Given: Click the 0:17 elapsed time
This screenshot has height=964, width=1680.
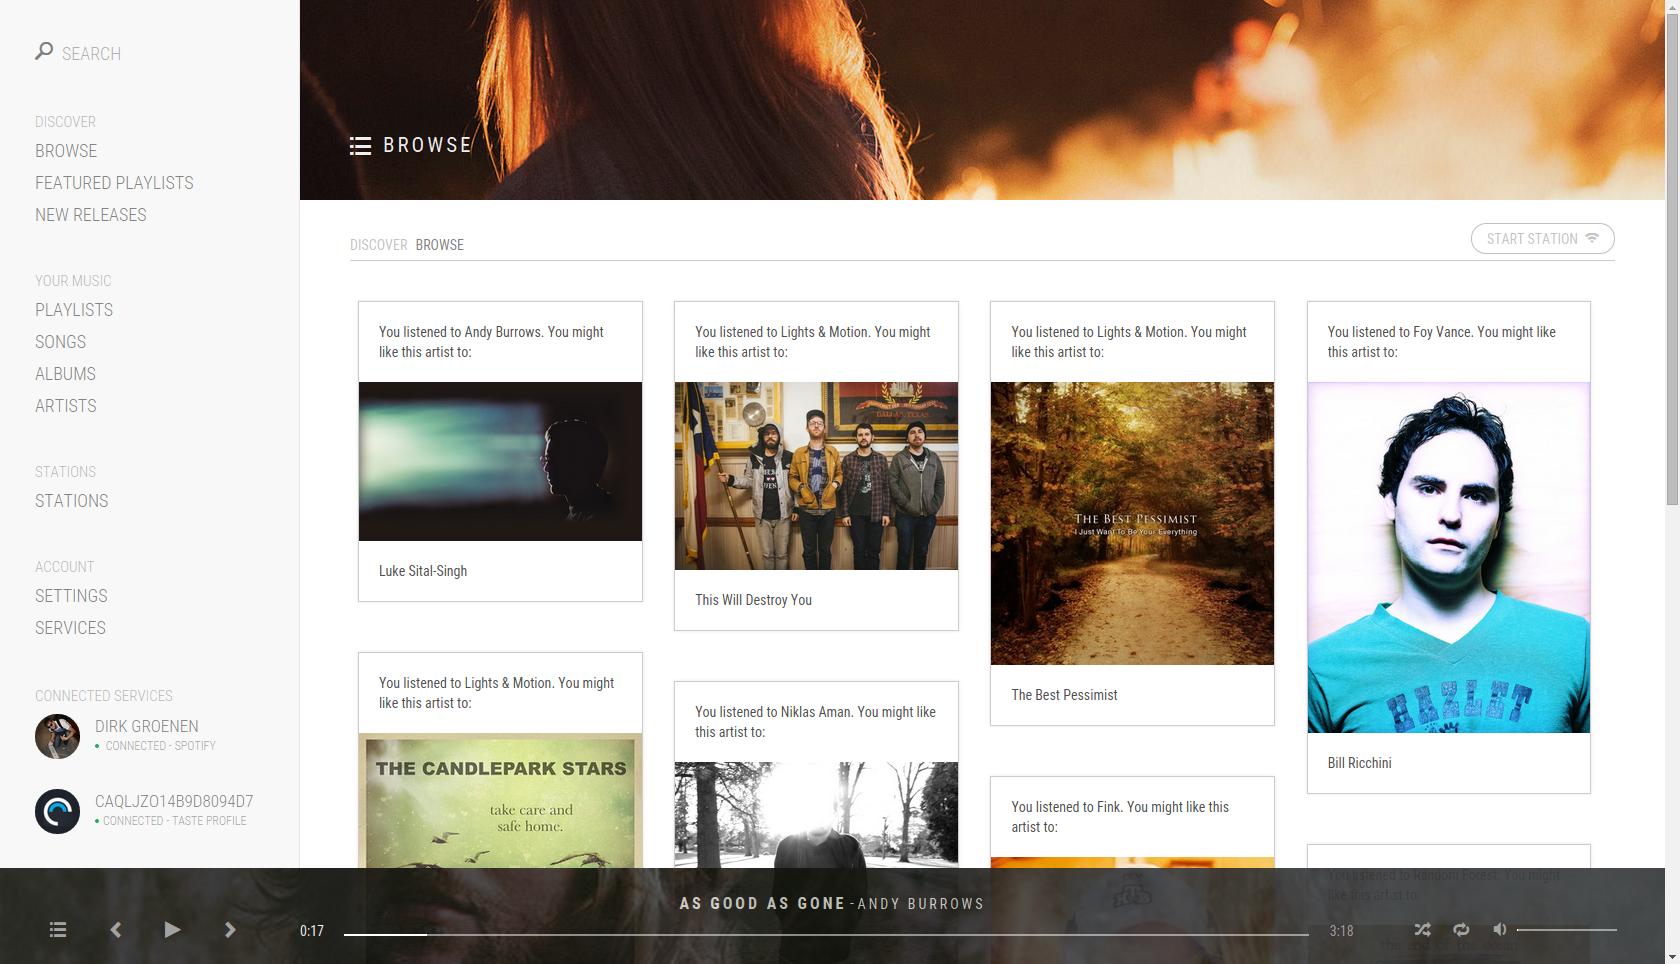Looking at the screenshot, I should point(312,931).
